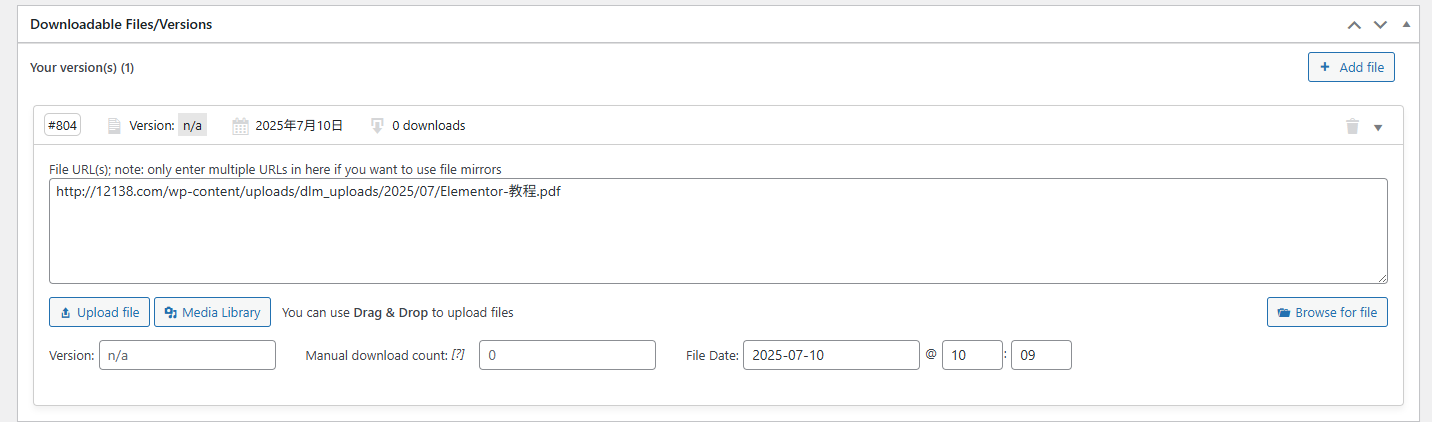
Task: Click into the Version input field
Action: [187, 355]
